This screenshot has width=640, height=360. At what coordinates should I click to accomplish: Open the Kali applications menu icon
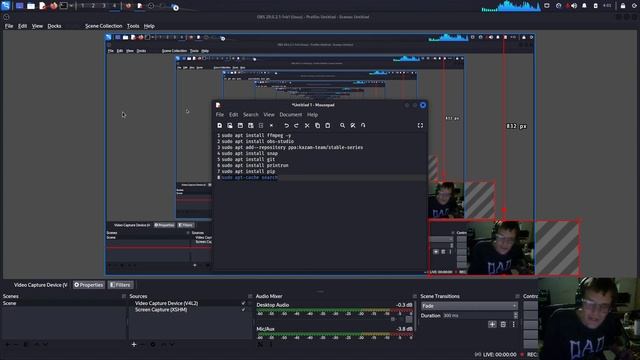click(x=6, y=6)
